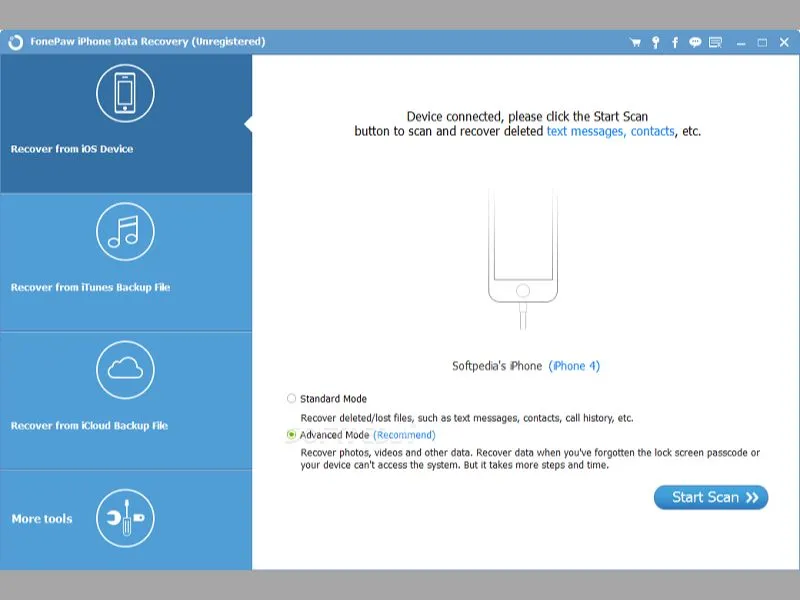Viewport: 800px width, 600px height.
Task: Click the window title FonePaw iPhone Data Recovery
Action: pos(148,42)
